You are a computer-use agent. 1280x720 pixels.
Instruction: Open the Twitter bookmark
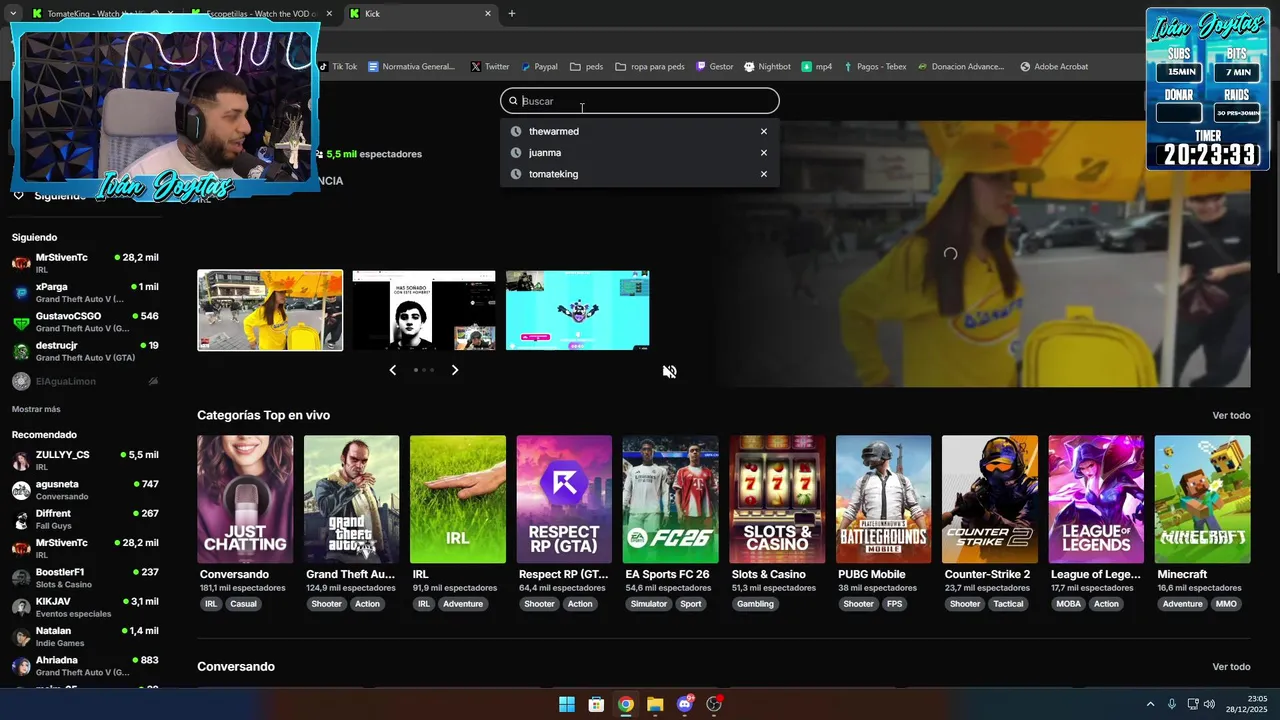point(489,66)
